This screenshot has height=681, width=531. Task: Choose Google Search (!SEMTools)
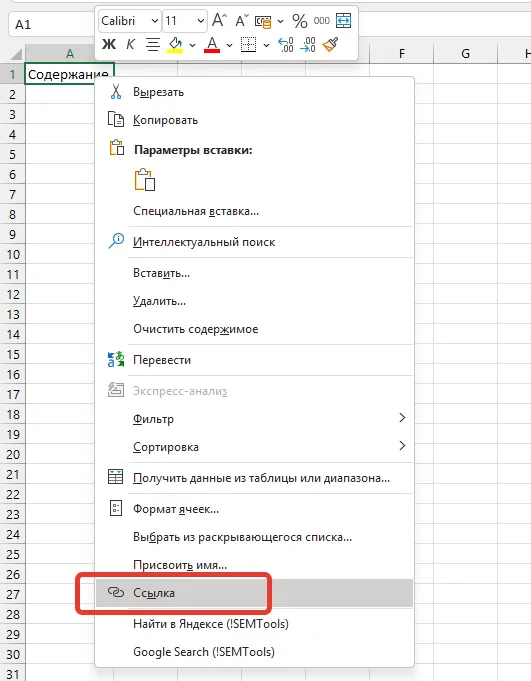(x=254, y=652)
